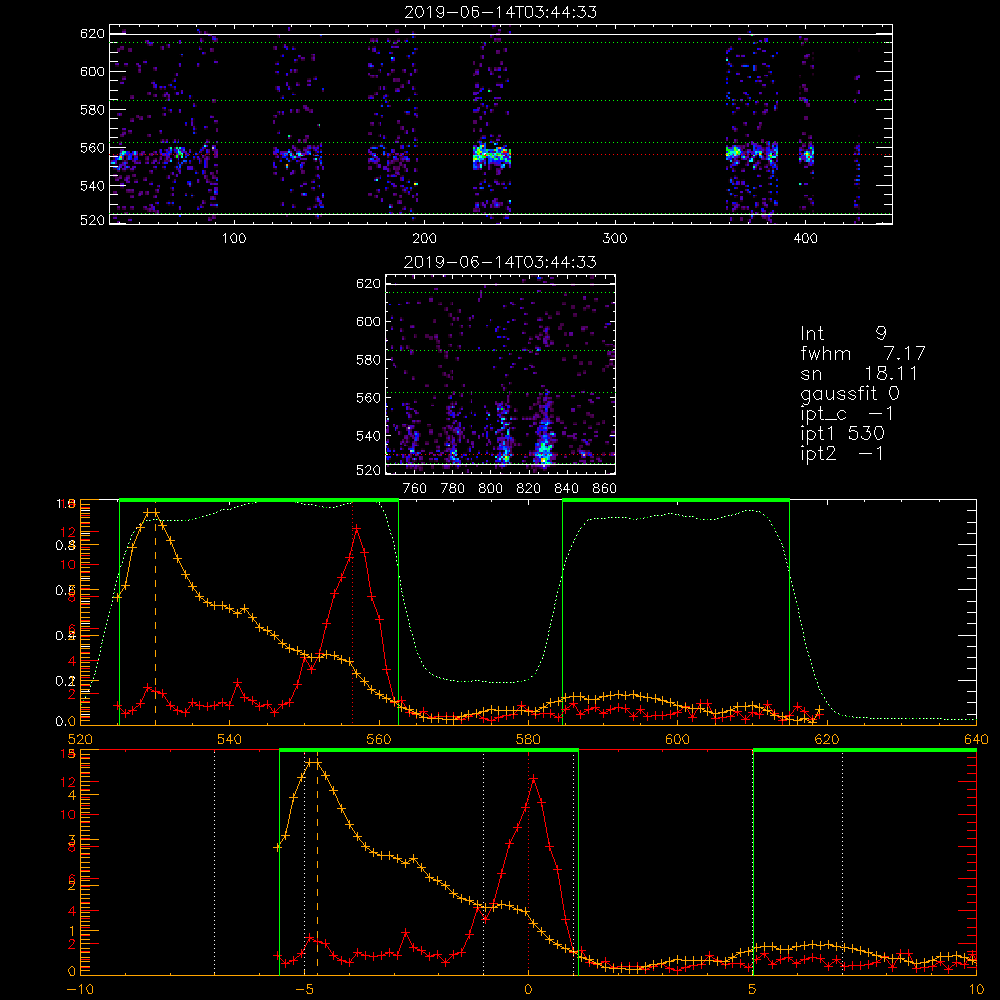
Task: Click the bright emission blob near 240 in top spectrogram
Action: [492, 156]
